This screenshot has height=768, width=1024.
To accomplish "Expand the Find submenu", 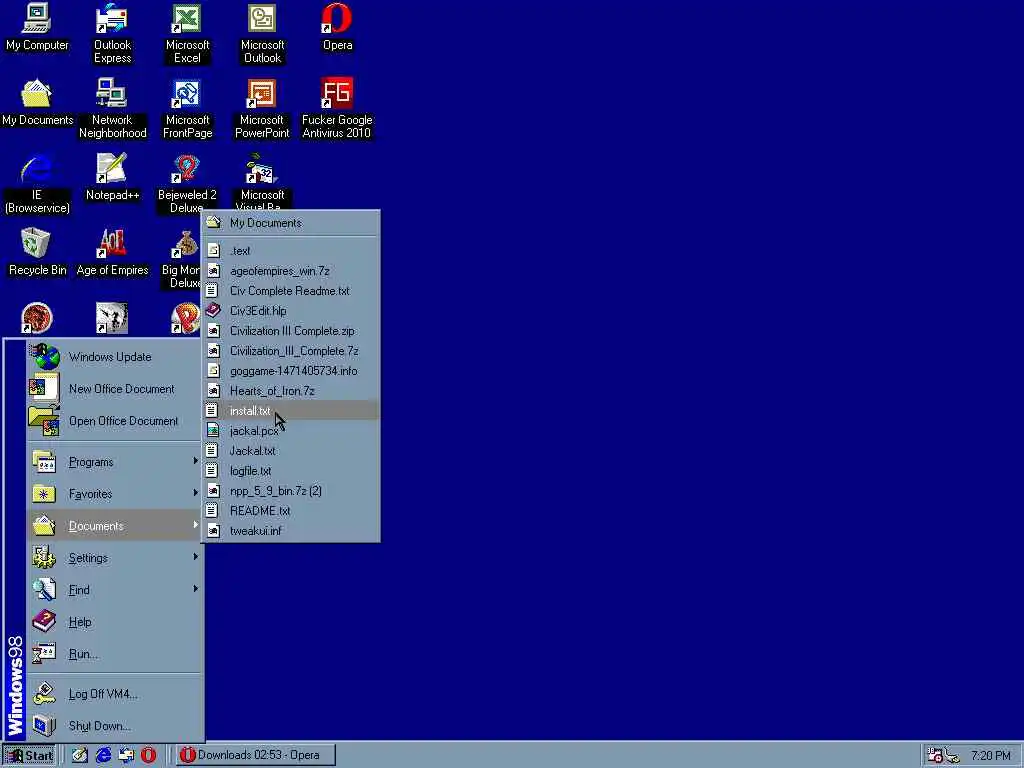I will [114, 590].
